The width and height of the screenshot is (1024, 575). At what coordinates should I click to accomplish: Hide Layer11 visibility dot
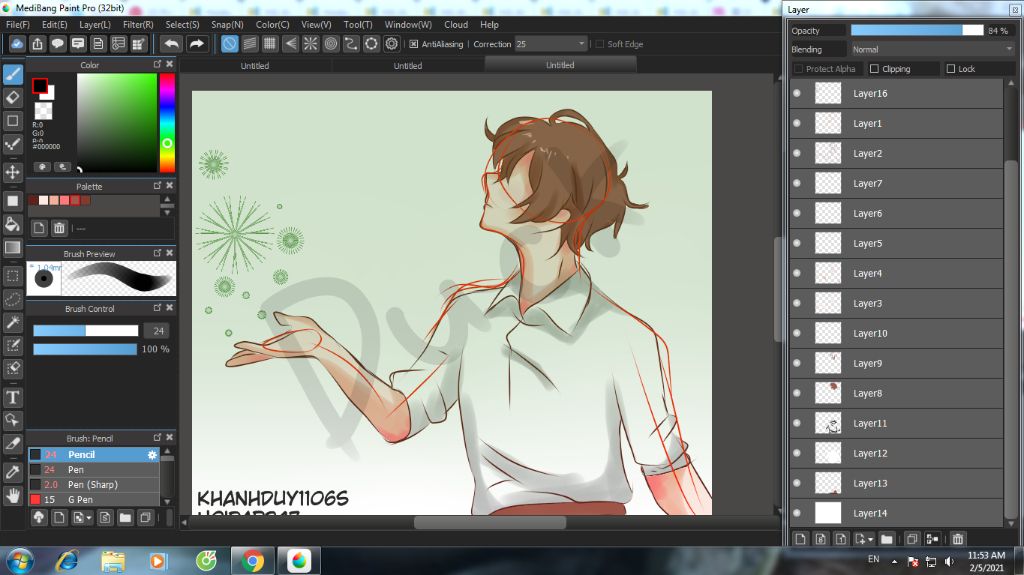point(797,423)
